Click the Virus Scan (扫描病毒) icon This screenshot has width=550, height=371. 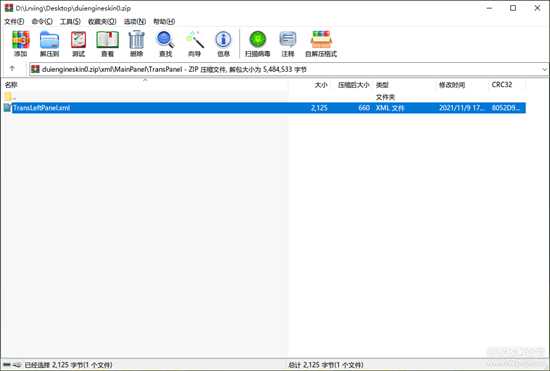tap(257, 40)
